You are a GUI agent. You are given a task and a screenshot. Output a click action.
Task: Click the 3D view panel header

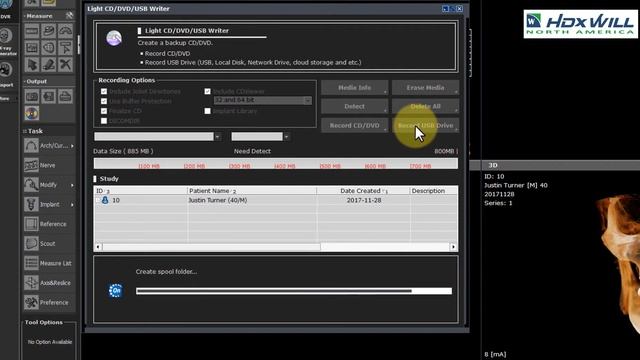click(x=560, y=165)
